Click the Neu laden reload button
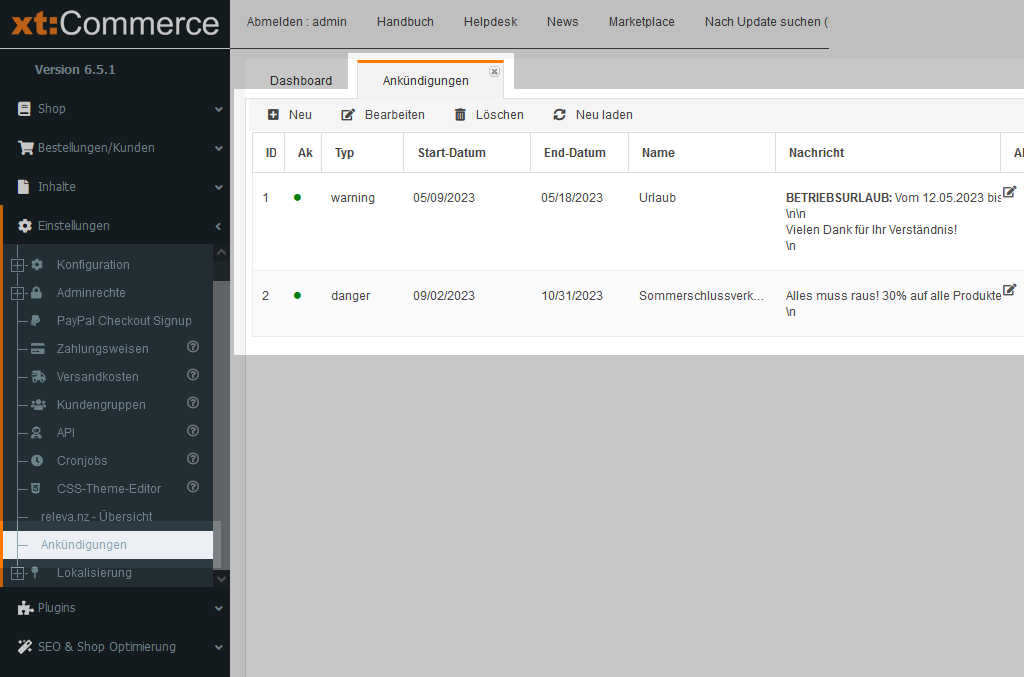This screenshot has width=1024, height=677. 593,115
